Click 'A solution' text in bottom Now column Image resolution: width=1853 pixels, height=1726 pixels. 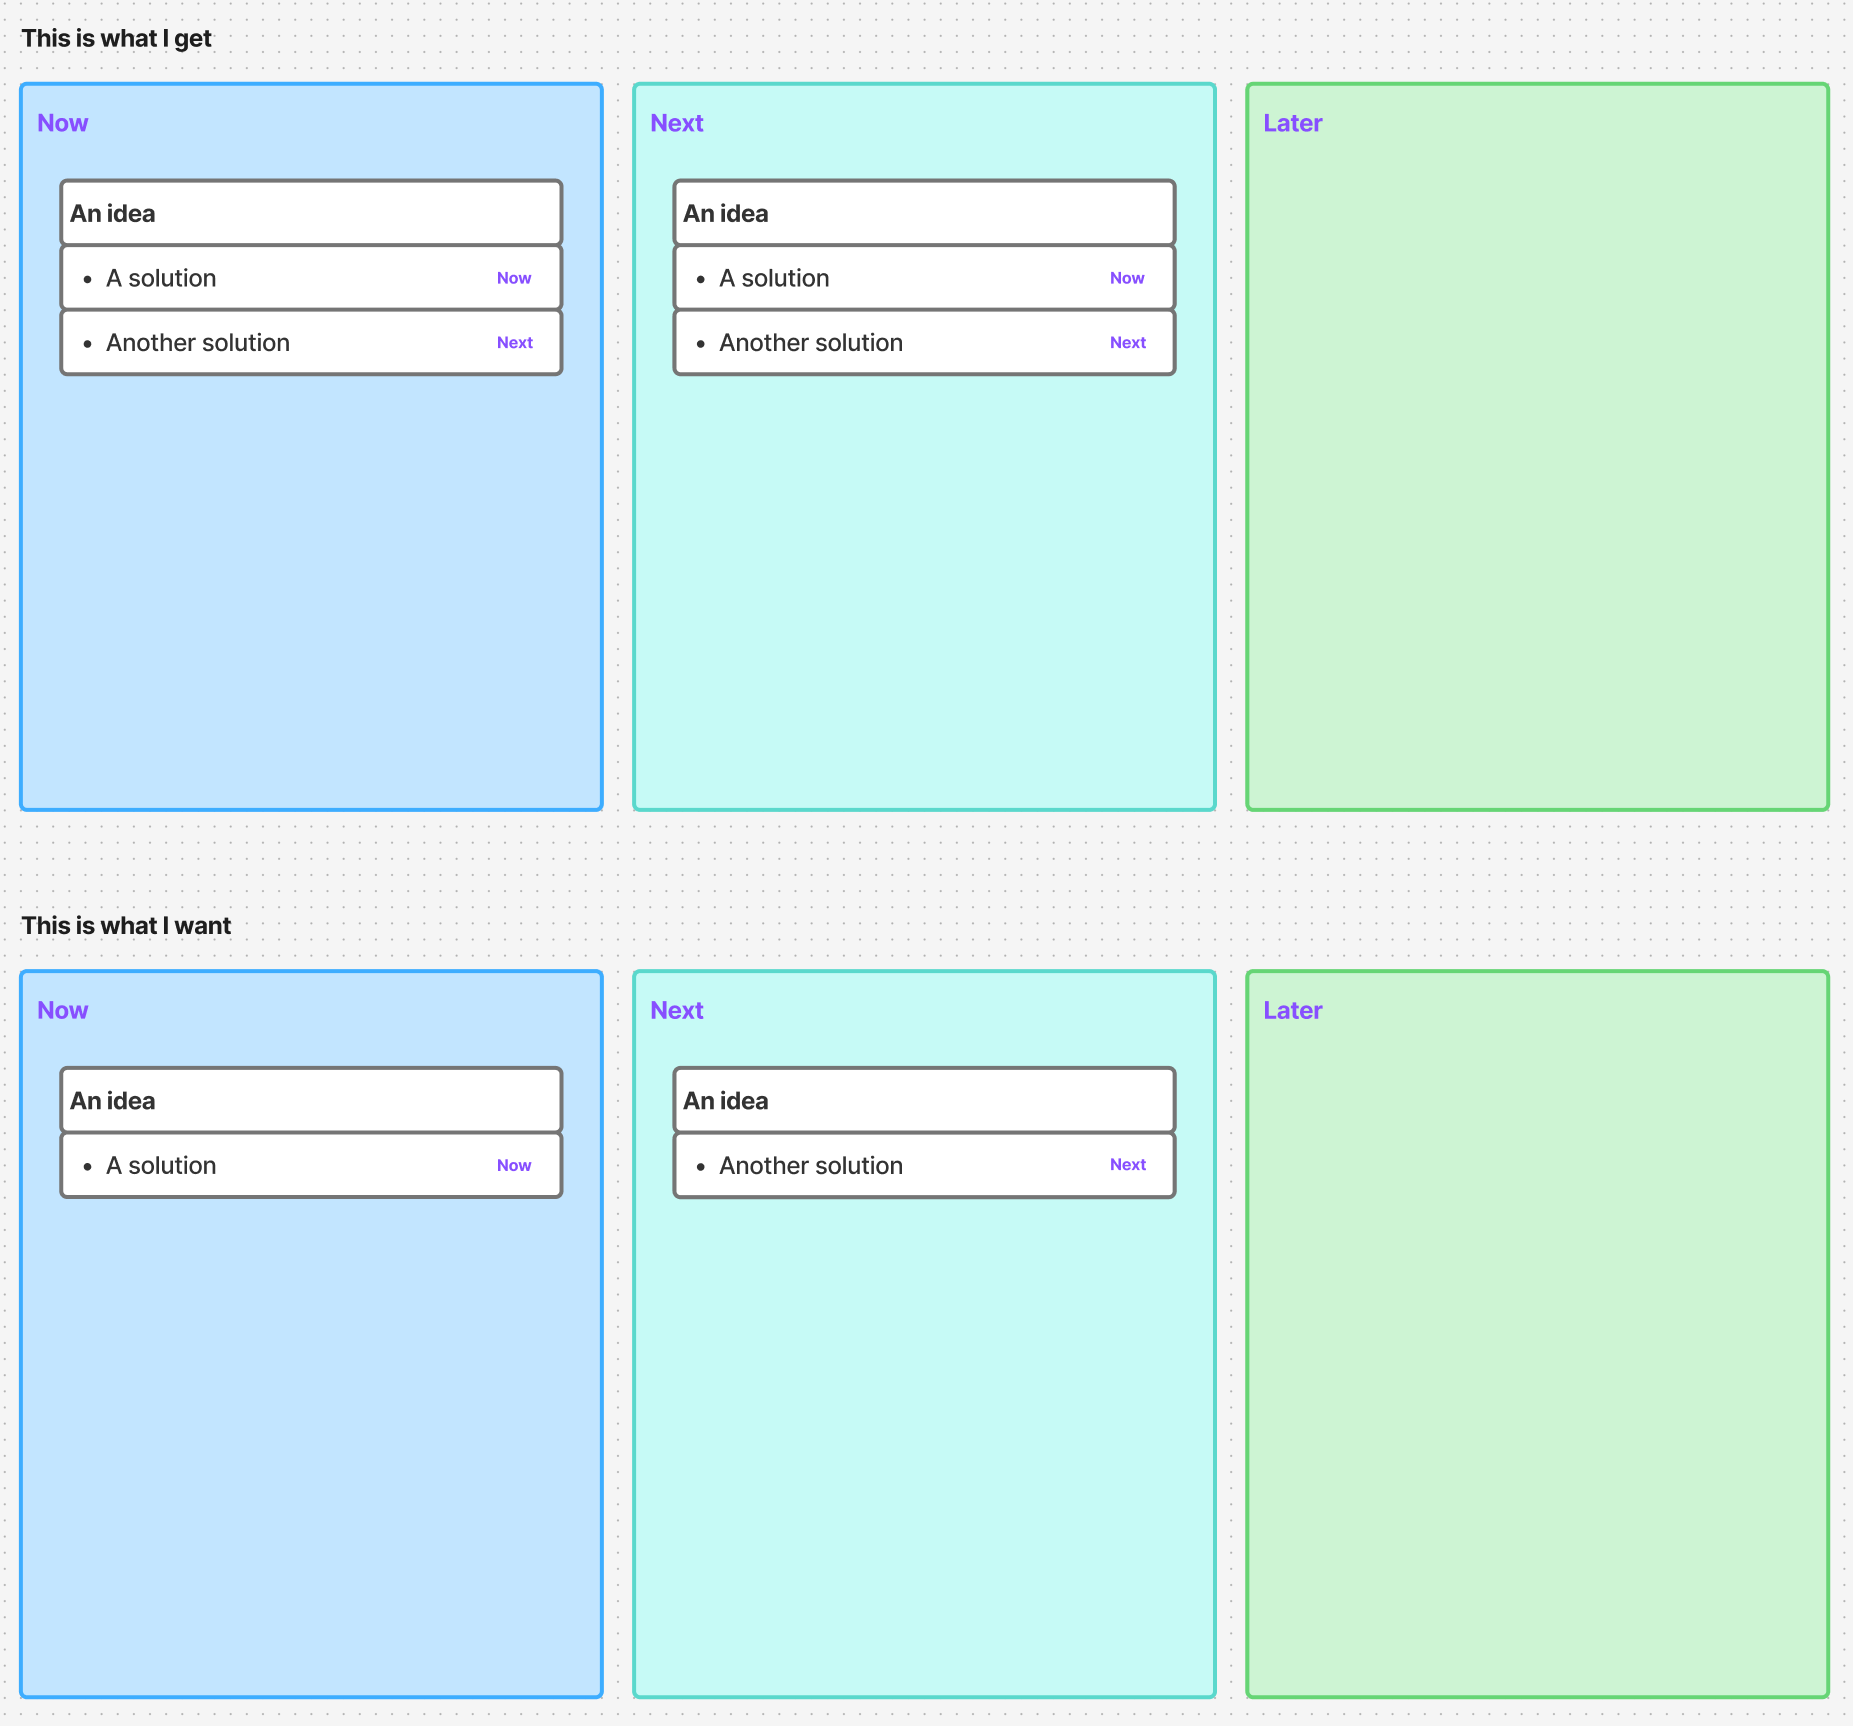[x=161, y=1165]
